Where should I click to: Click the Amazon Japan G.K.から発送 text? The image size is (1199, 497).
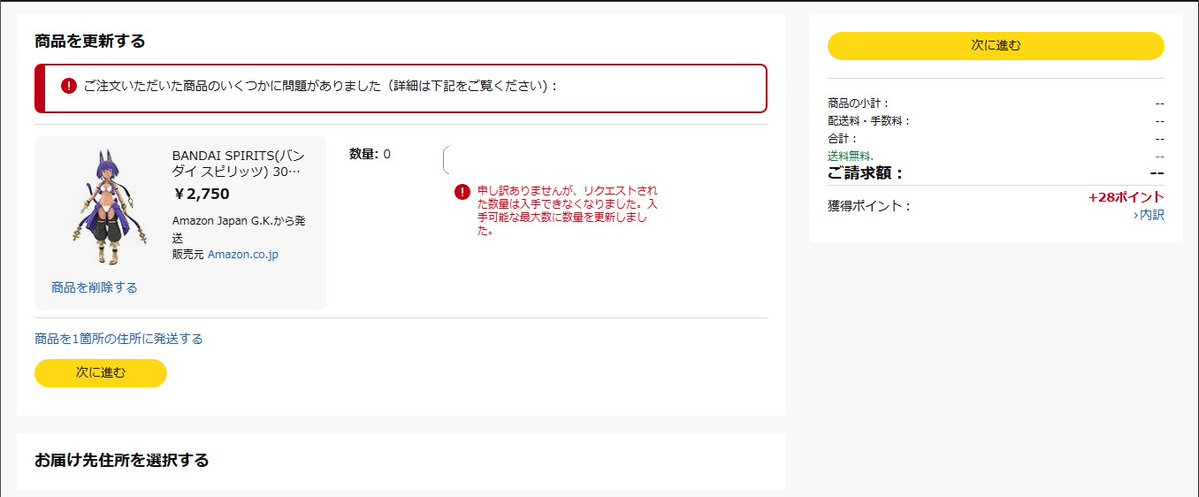tap(239, 229)
